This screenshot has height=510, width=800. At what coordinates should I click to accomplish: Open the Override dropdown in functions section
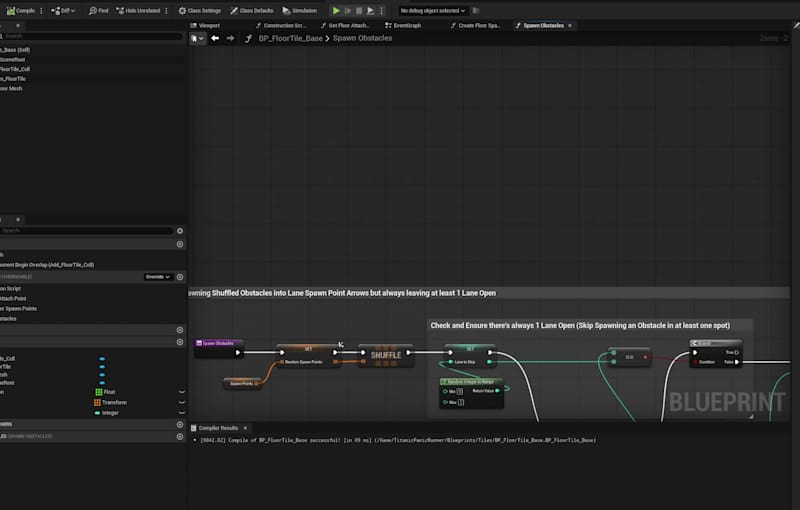158,277
